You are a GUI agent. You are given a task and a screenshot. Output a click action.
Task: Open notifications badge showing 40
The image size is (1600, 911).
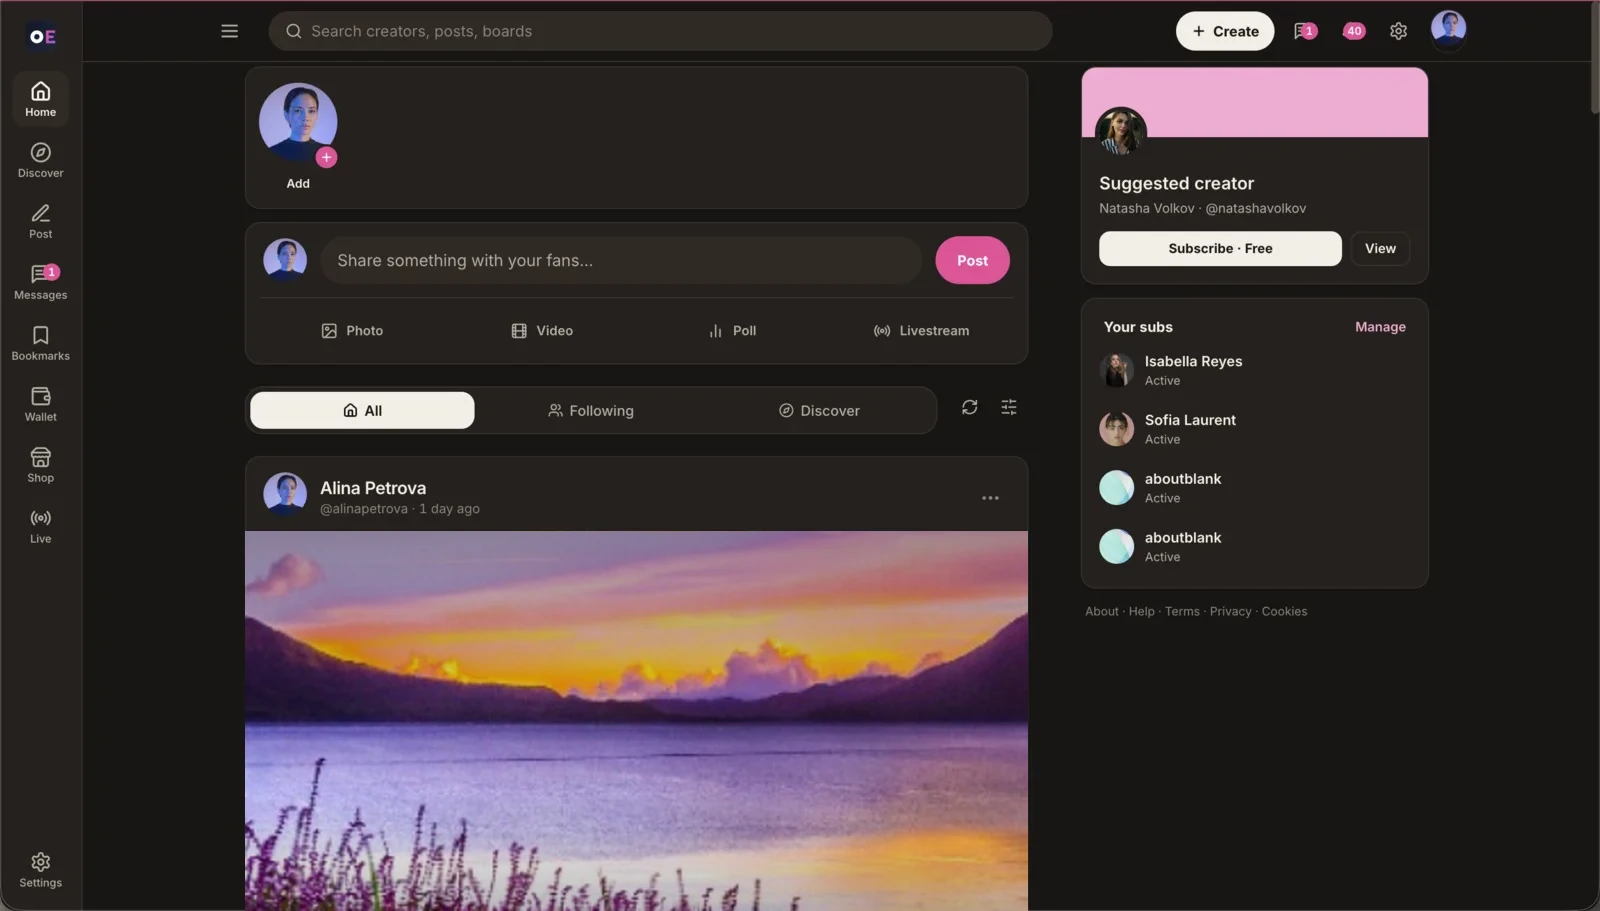tap(1353, 31)
